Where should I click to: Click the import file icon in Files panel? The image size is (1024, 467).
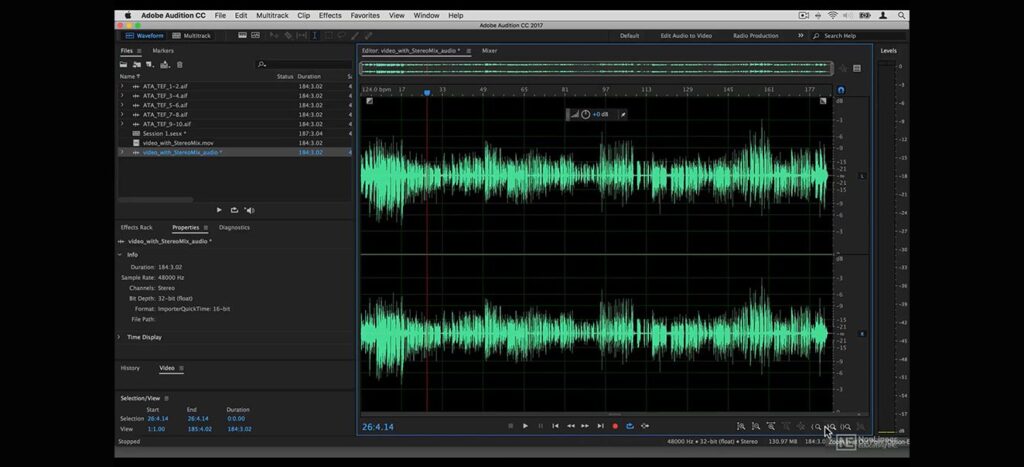tap(137, 65)
